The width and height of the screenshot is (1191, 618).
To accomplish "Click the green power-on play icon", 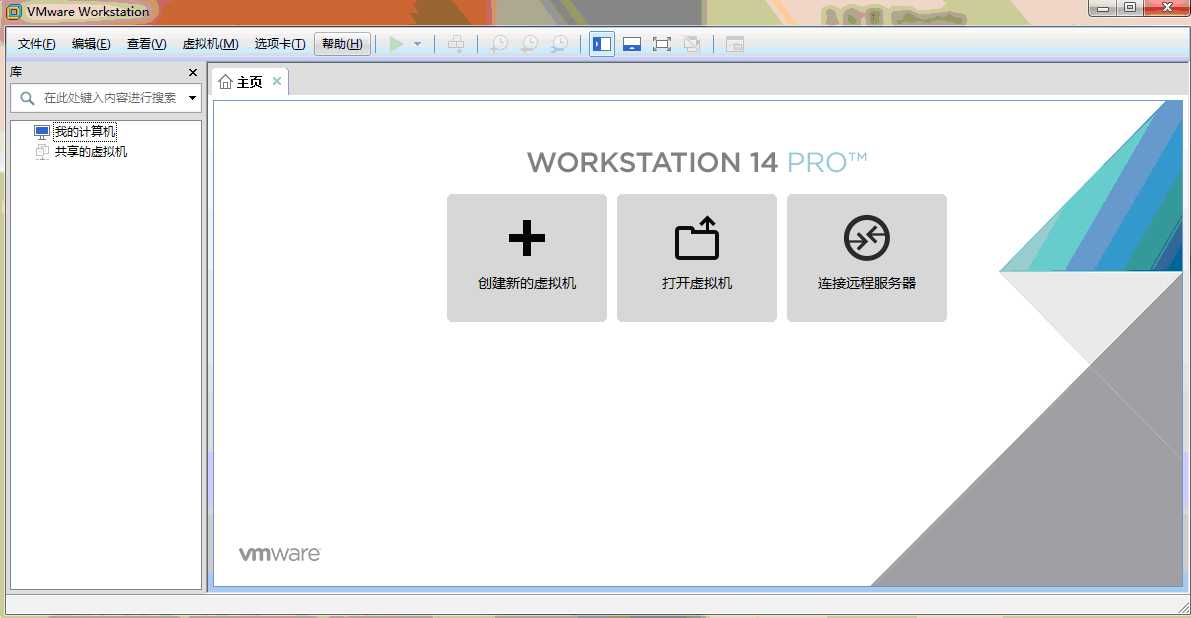I will (x=396, y=44).
